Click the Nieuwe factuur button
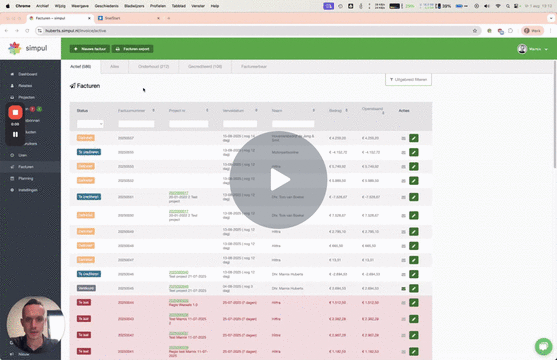 coord(90,49)
